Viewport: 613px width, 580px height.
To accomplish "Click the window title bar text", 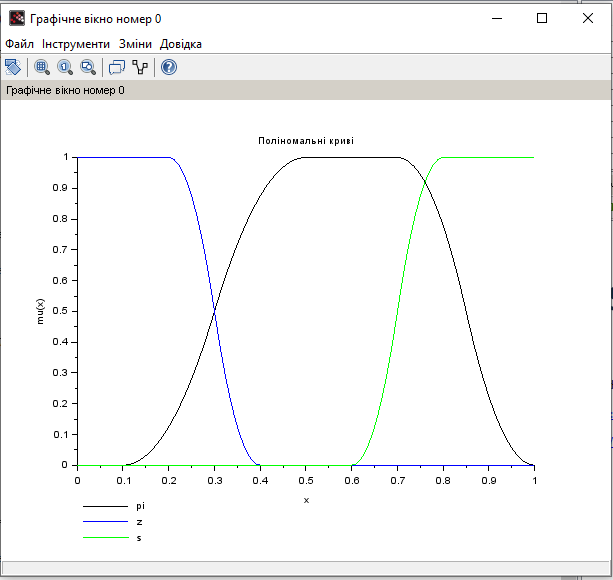I will pos(96,19).
